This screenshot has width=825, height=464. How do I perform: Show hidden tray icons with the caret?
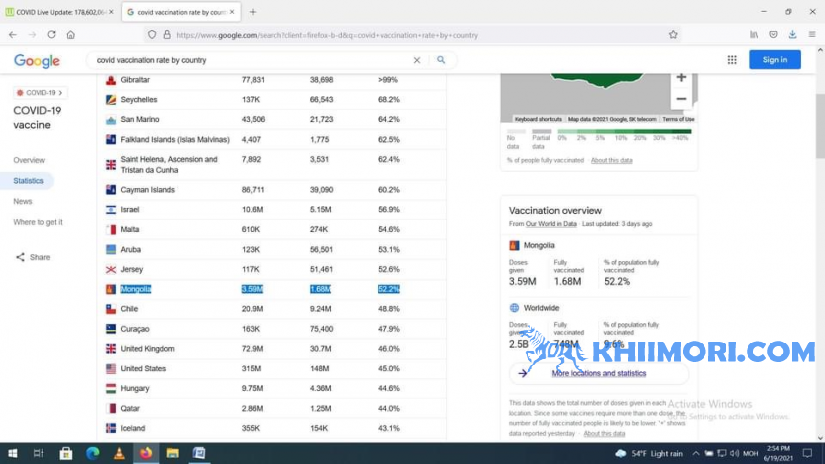coord(696,453)
